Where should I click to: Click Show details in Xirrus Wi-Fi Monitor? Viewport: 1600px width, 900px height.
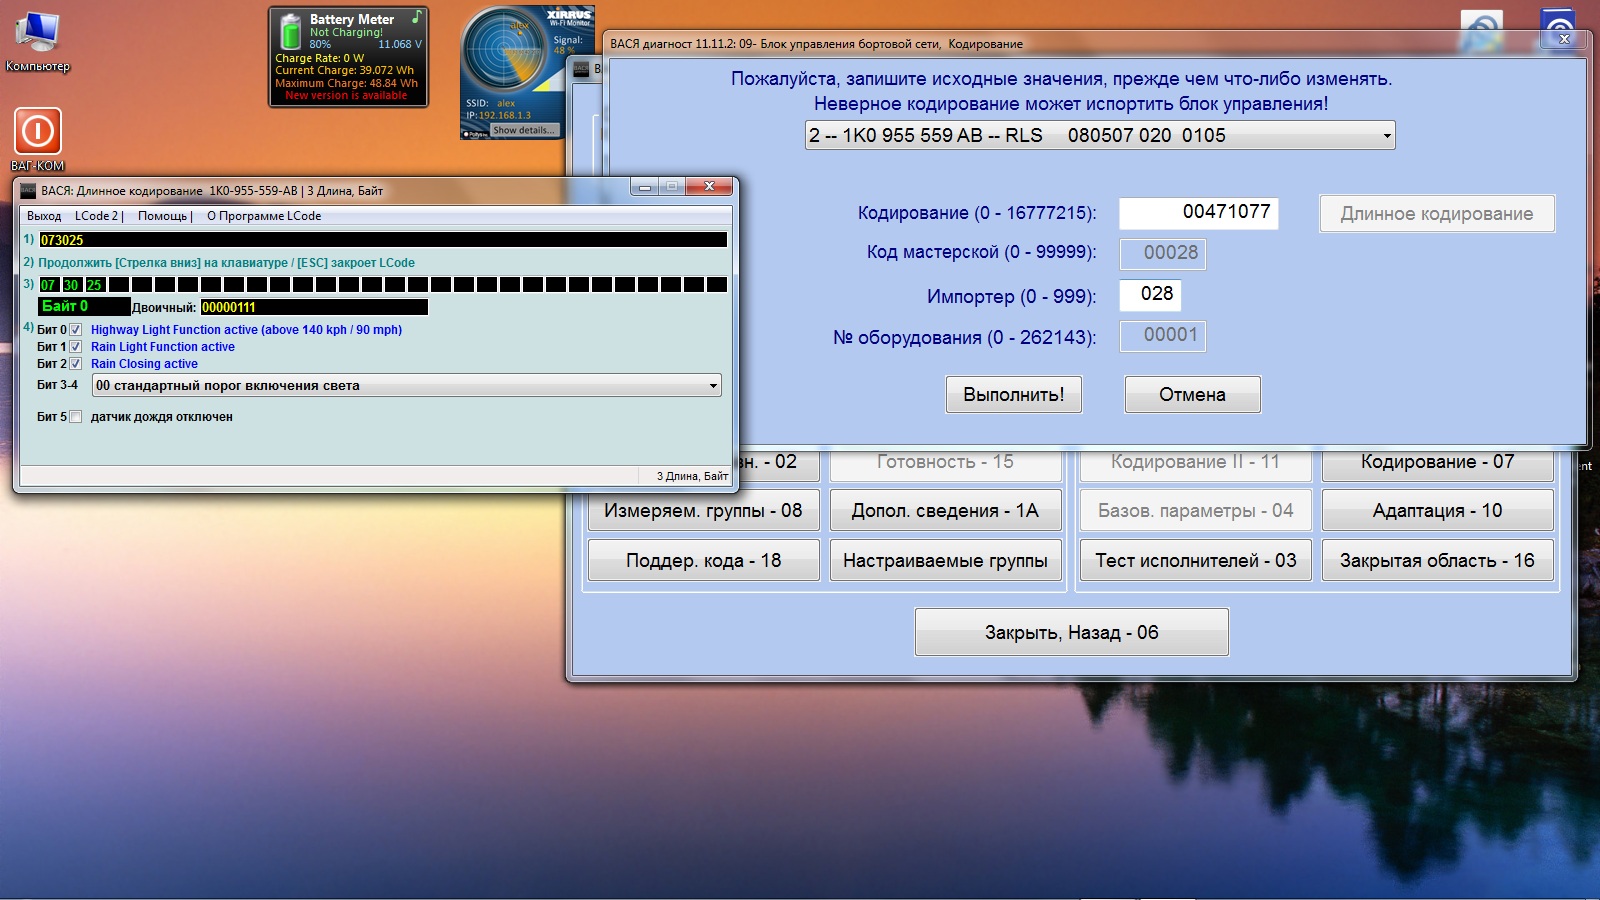[x=523, y=130]
